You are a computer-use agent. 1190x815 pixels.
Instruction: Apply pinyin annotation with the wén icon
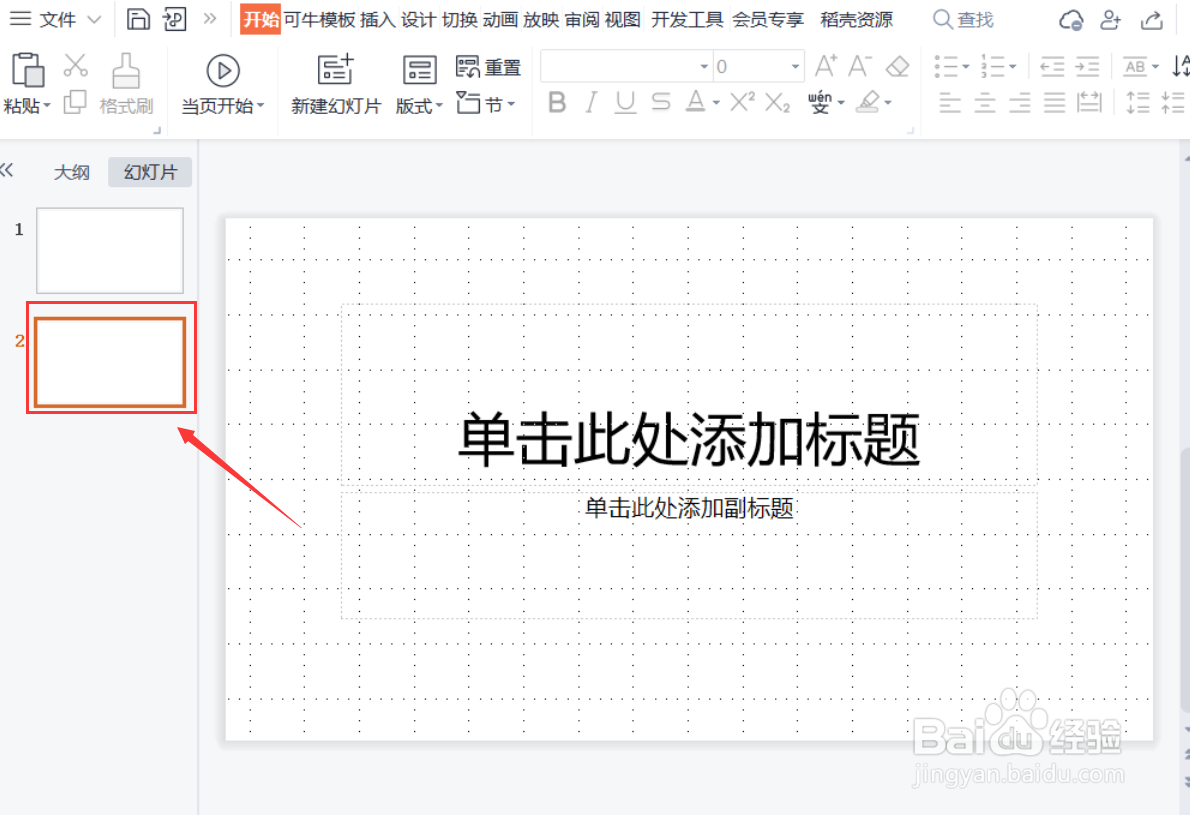point(822,102)
